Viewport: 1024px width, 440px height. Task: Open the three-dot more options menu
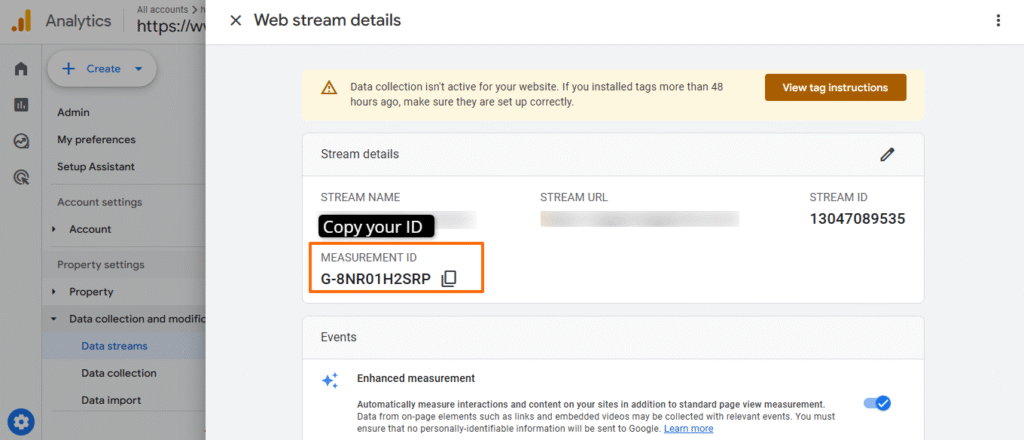point(997,20)
